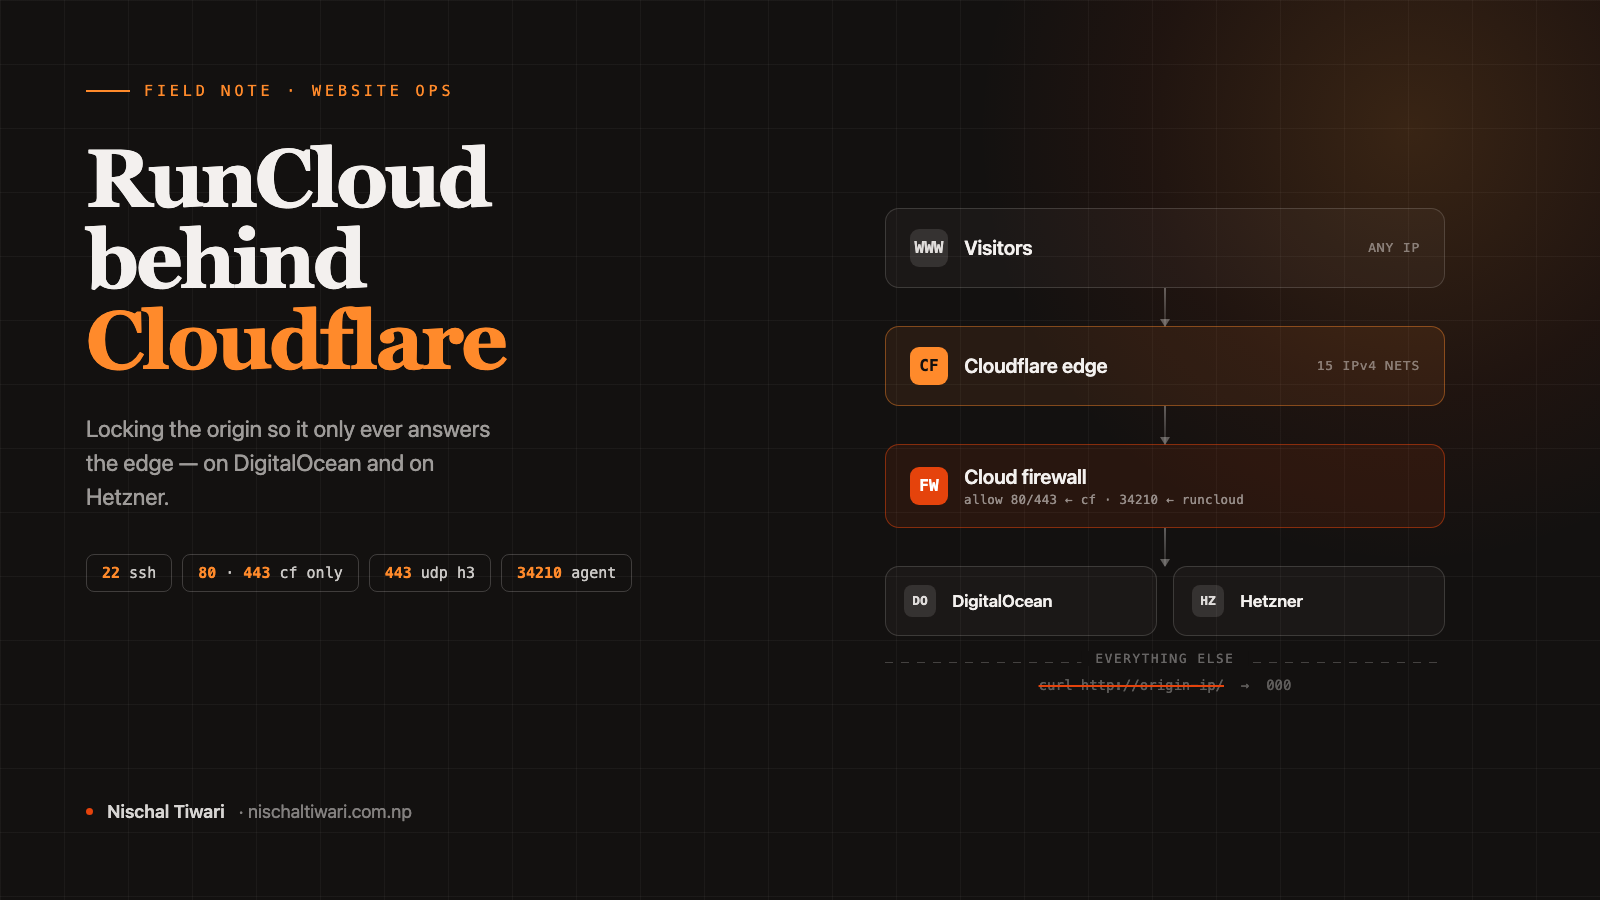1600x900 pixels.
Task: Open the nischaltiwari.com.np link
Action: (x=329, y=812)
